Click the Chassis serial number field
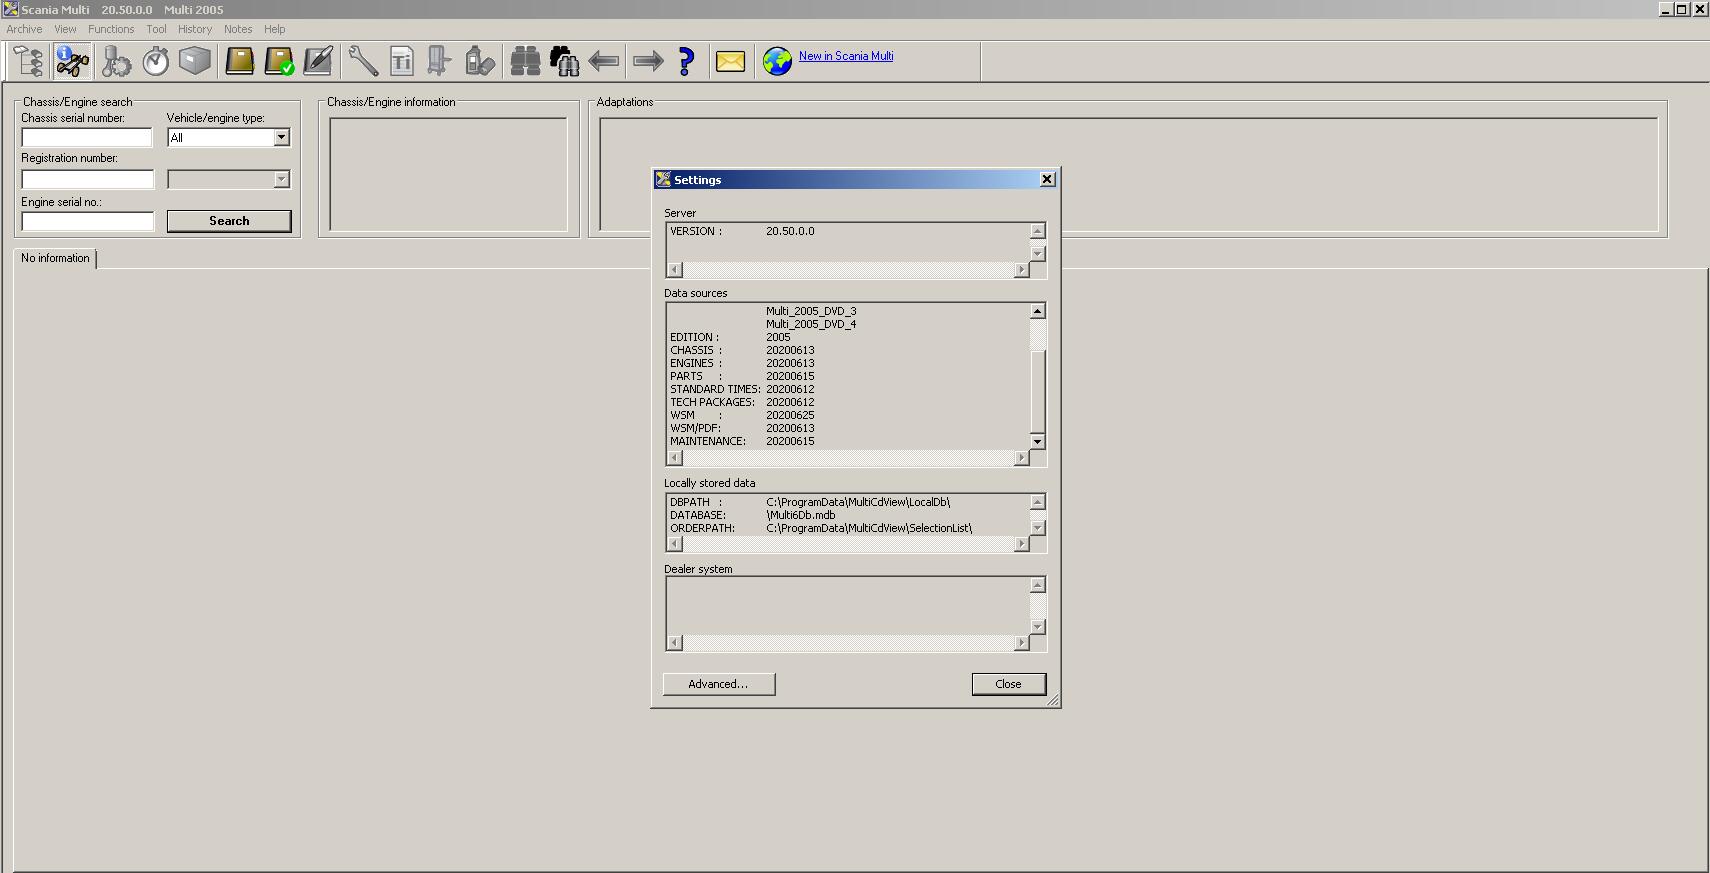The width and height of the screenshot is (1710, 873). click(88, 137)
